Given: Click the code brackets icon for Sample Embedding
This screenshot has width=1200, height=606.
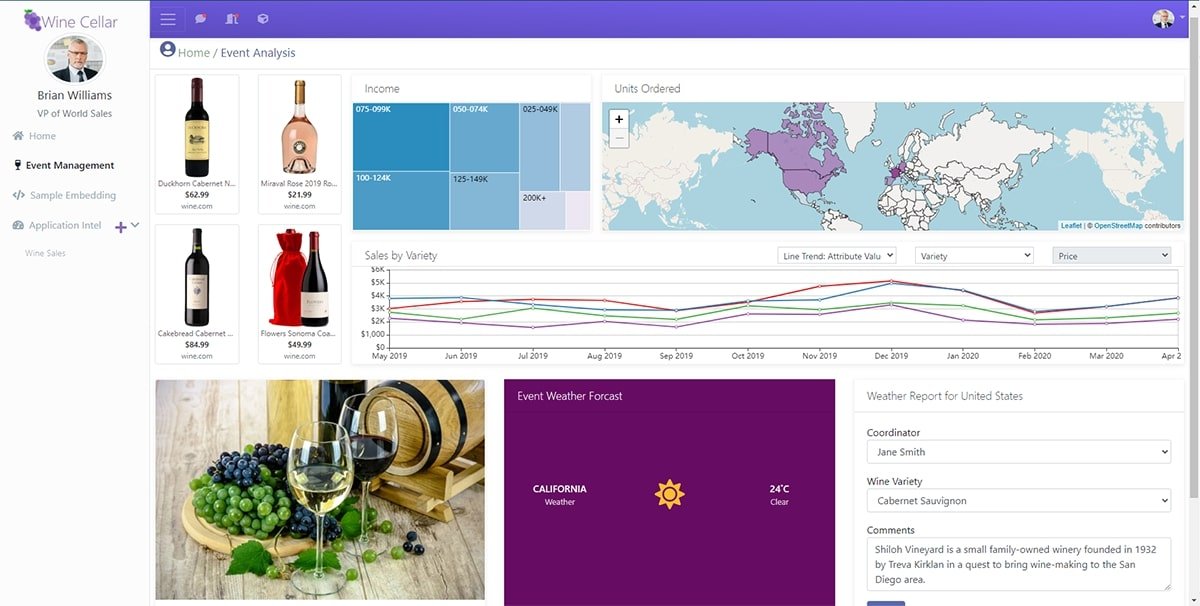Looking at the screenshot, I should pyautogui.click(x=19, y=196).
